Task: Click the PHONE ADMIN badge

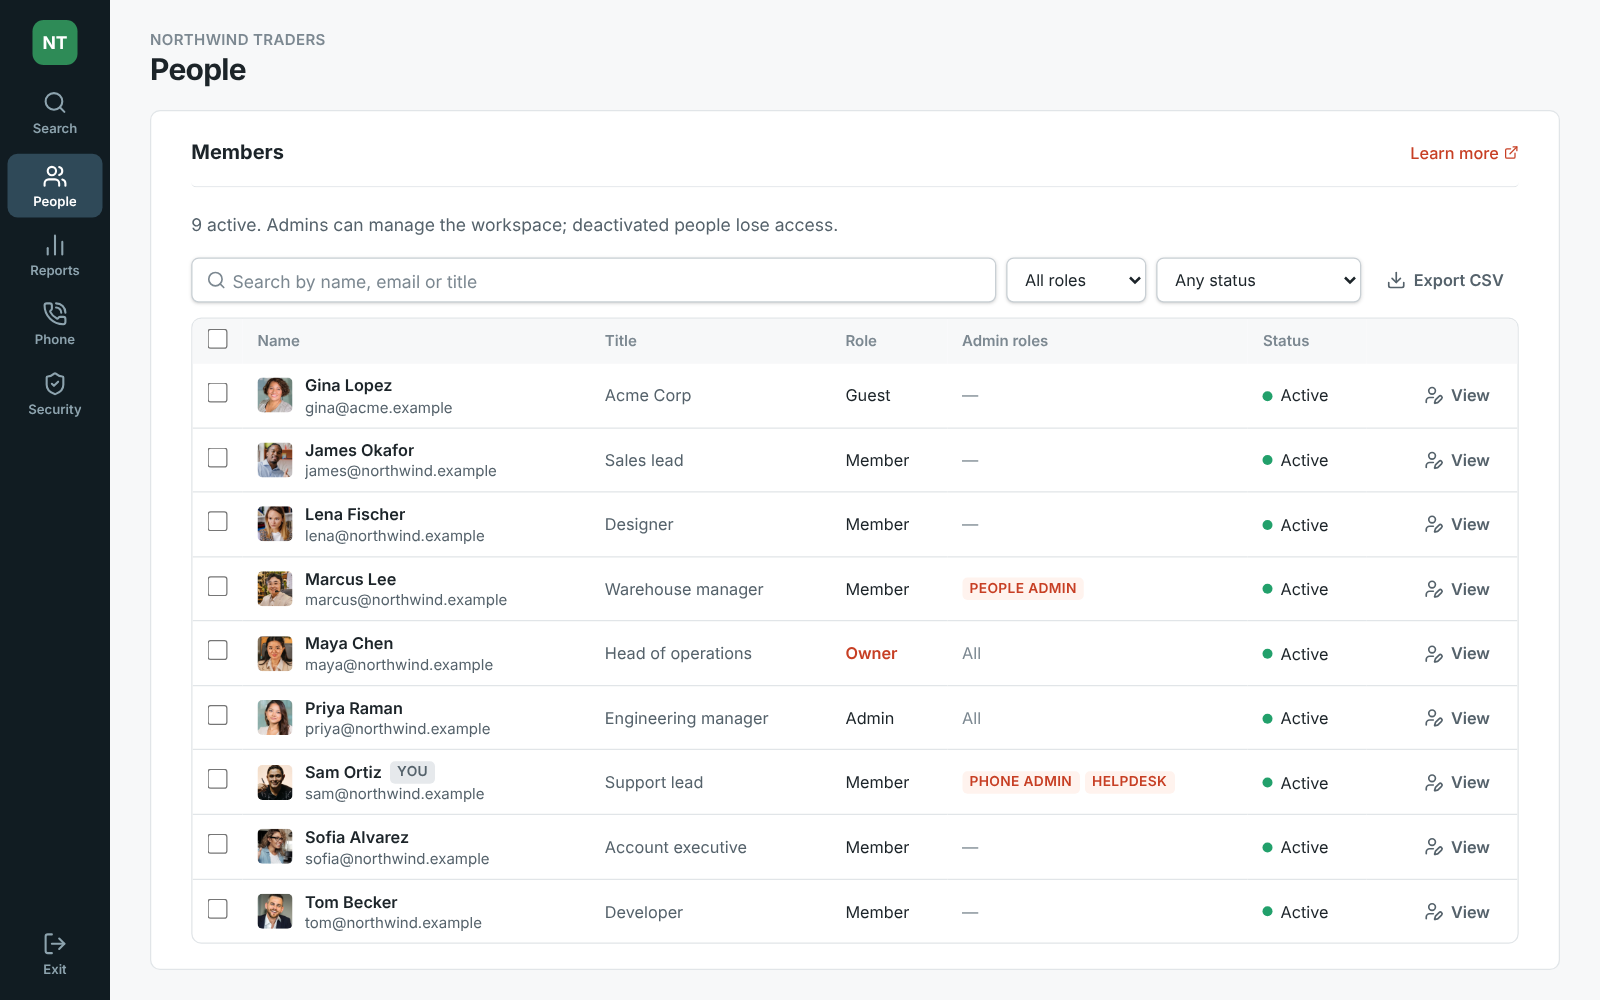Action: pos(1020,782)
